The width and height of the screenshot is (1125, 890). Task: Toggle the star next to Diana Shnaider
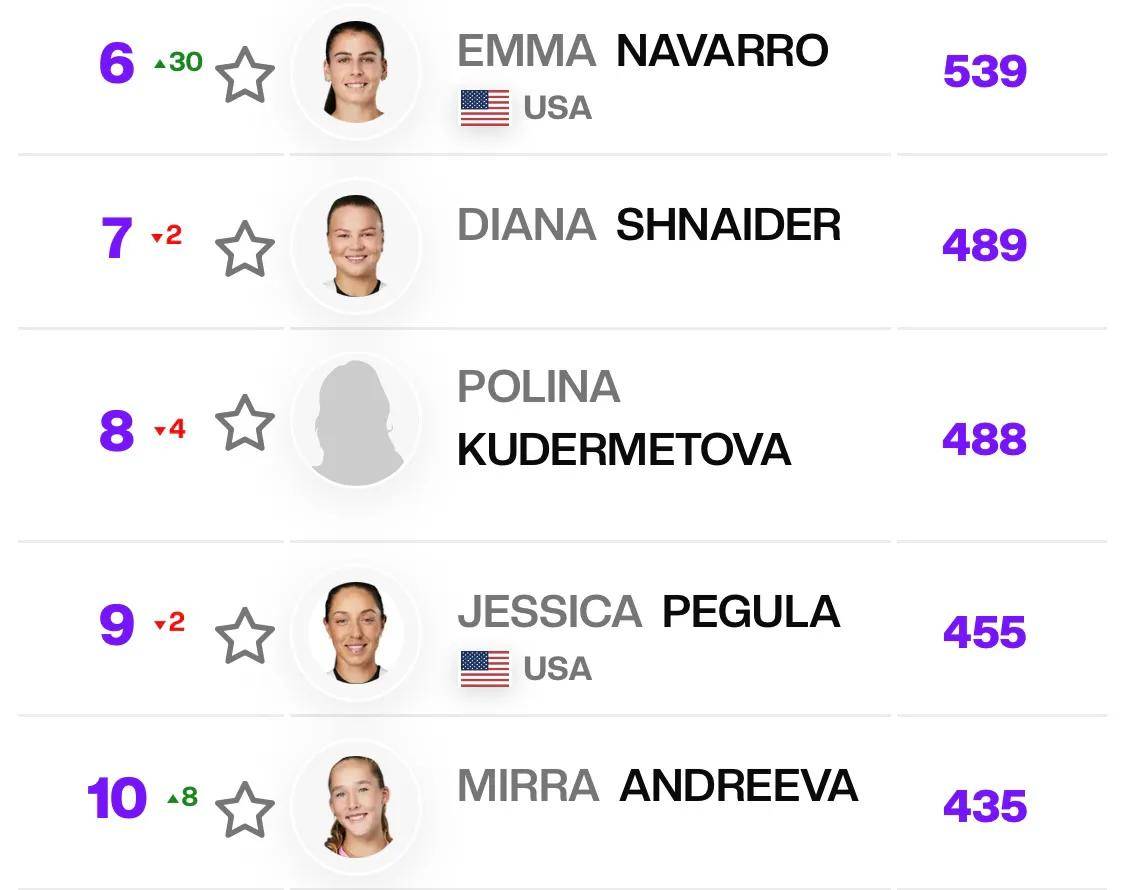tap(245, 250)
